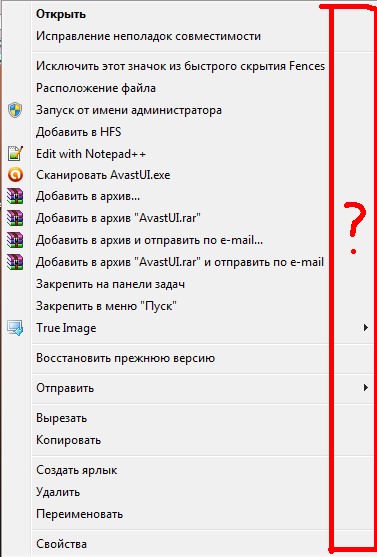Image resolution: width=377 pixels, height=557 pixels.
Task: Select Исключить этот значок из быстрого скрытия Fences
Action: 201,66
